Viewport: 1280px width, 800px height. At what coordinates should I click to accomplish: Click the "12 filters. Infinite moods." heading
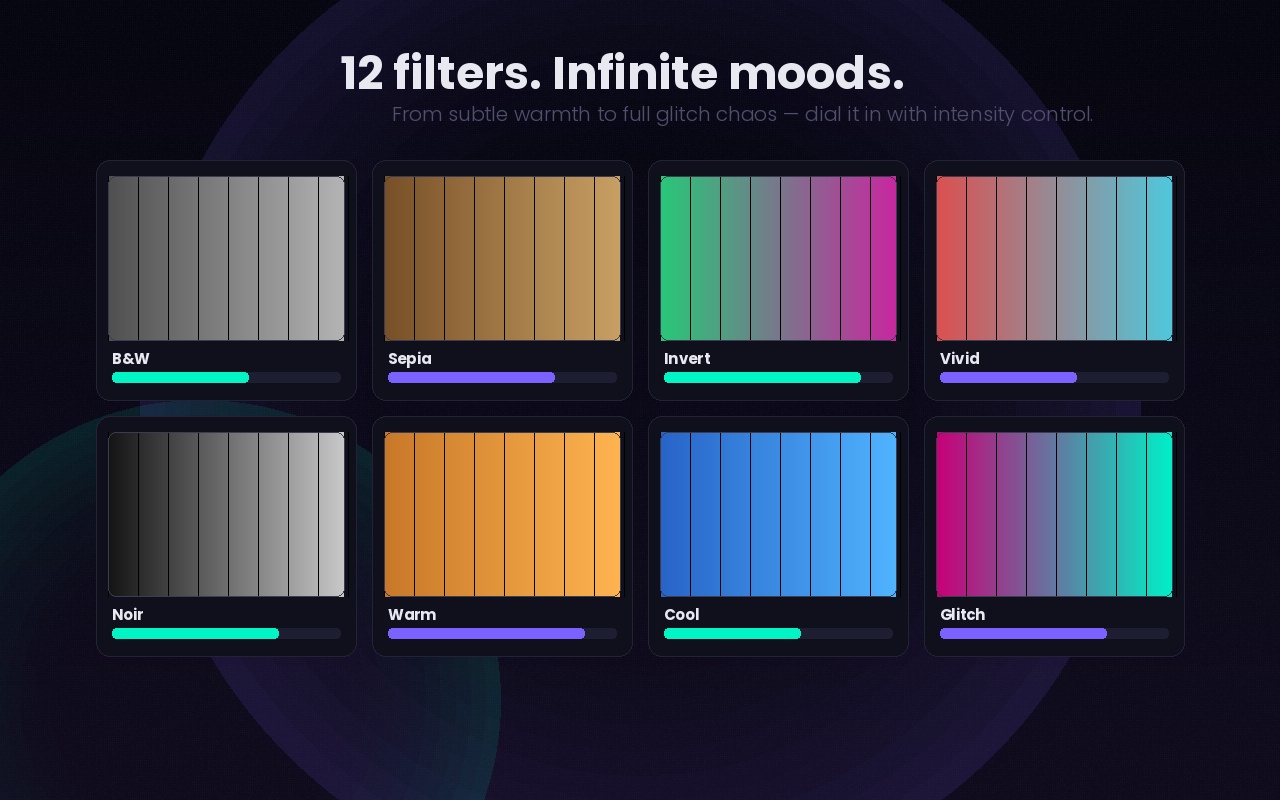tap(622, 73)
